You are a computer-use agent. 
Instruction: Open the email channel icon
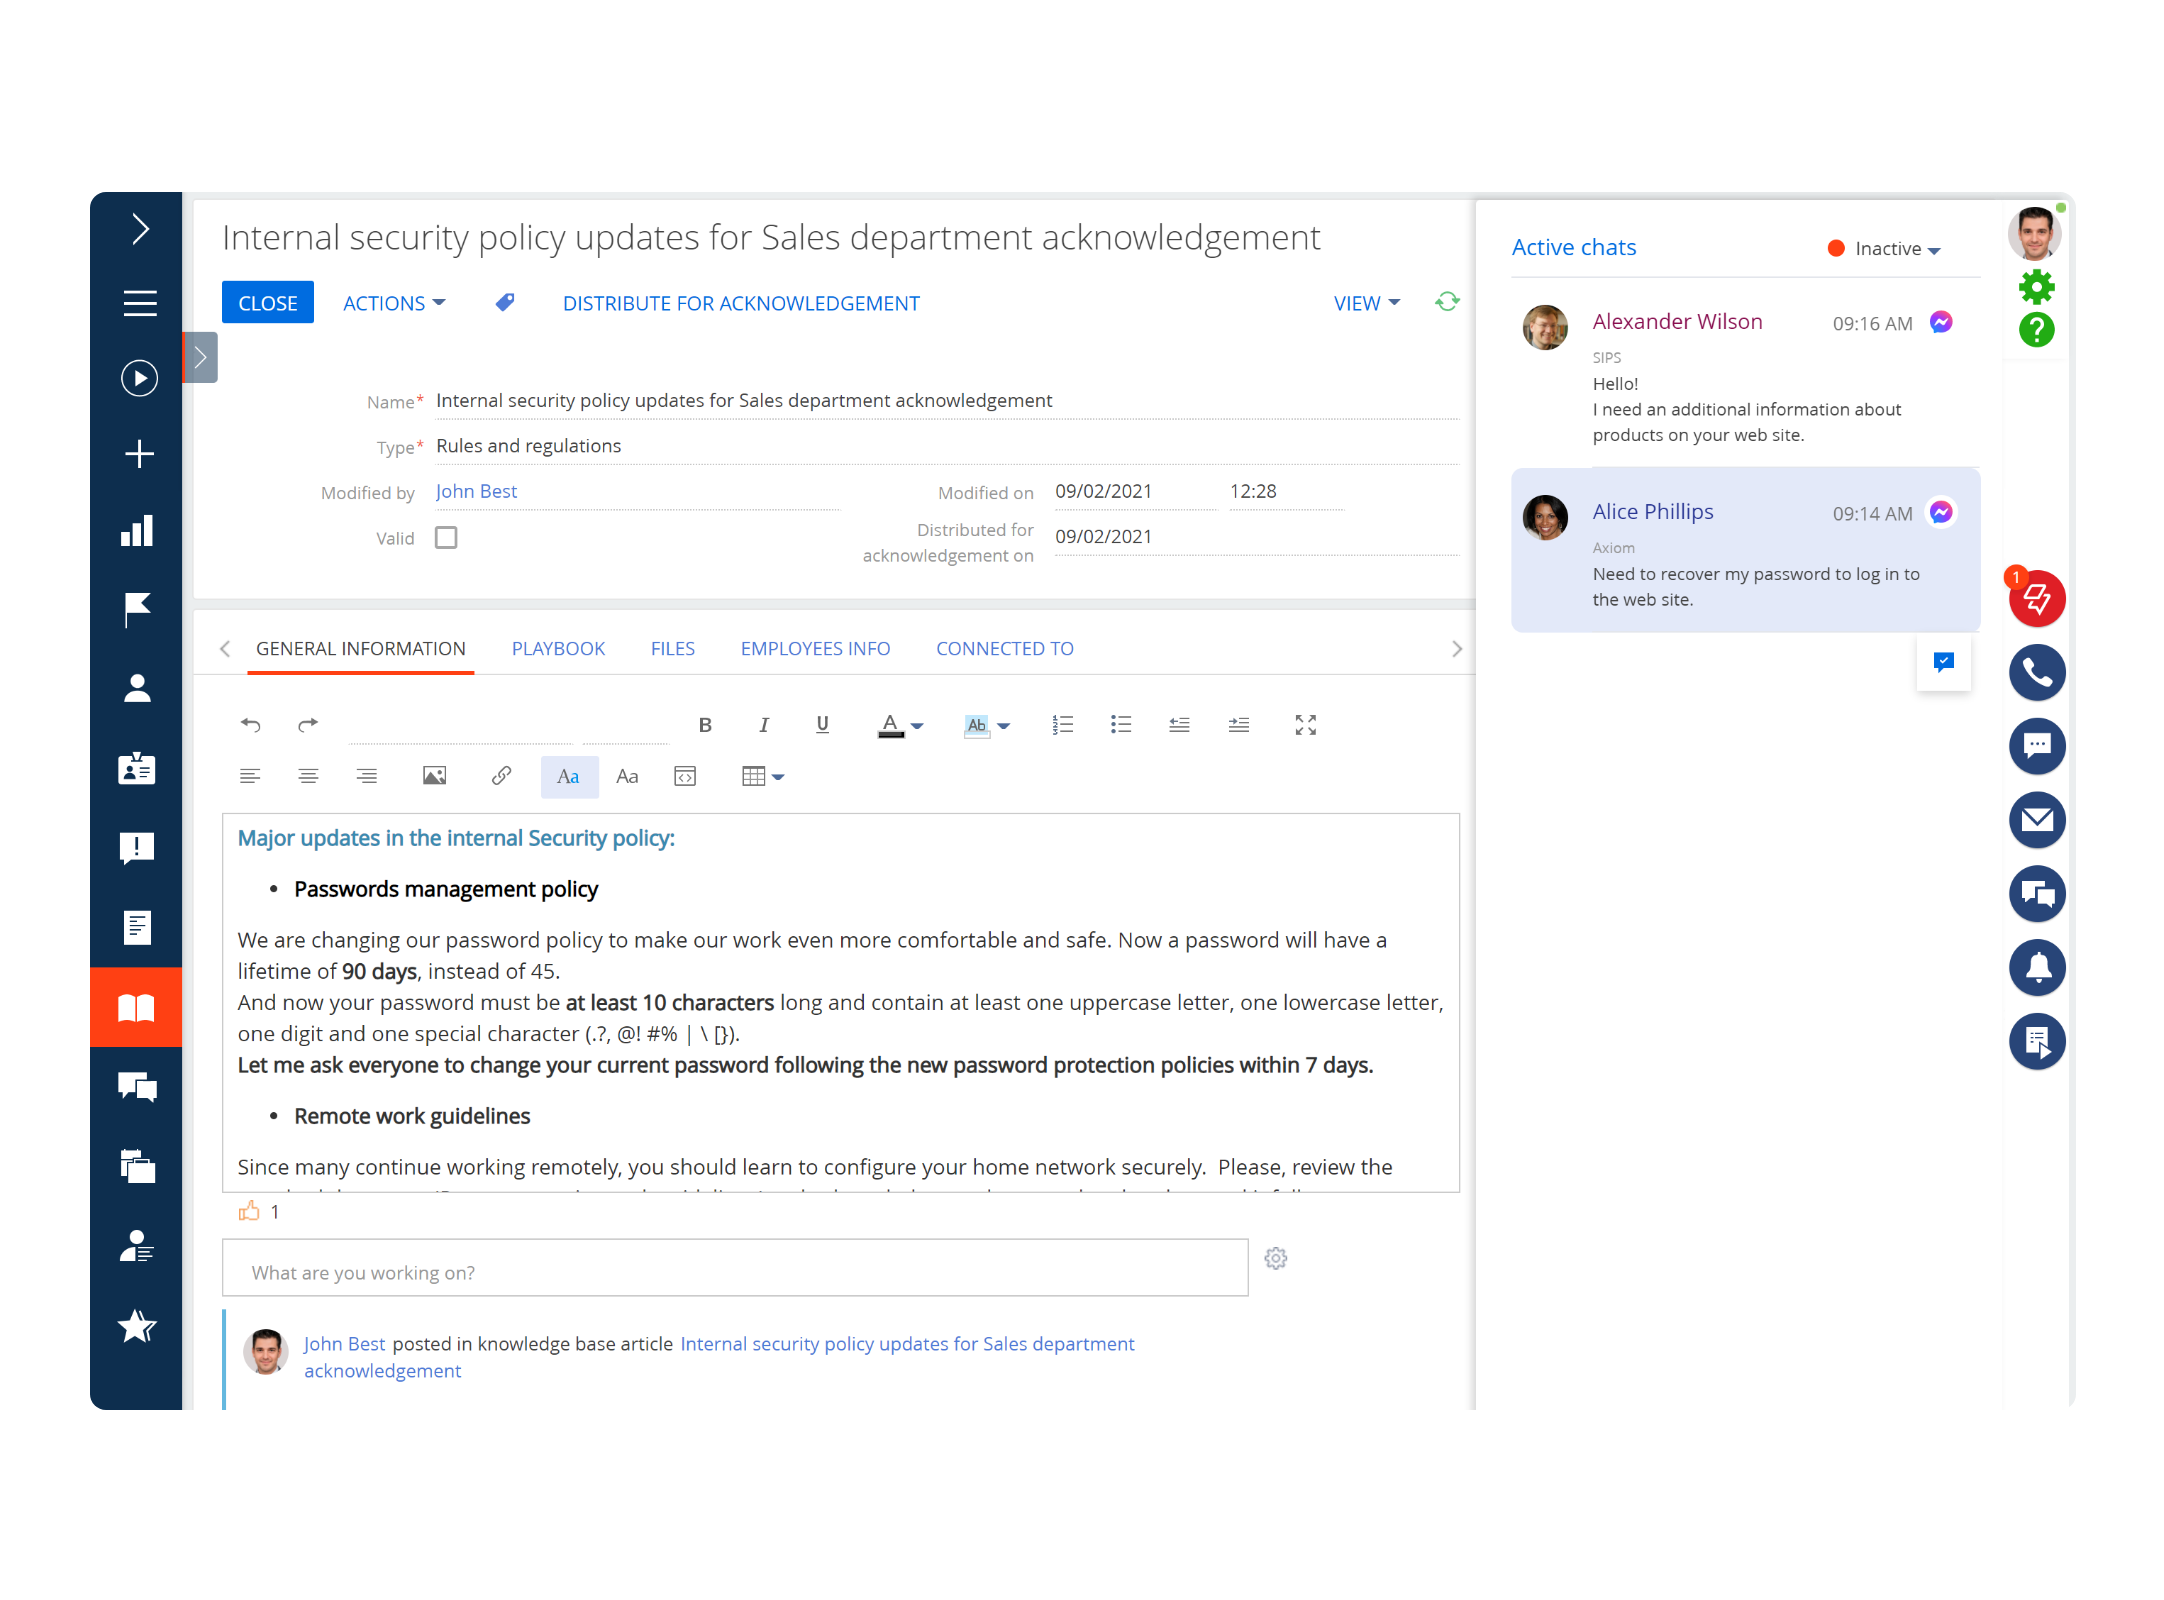(2037, 820)
